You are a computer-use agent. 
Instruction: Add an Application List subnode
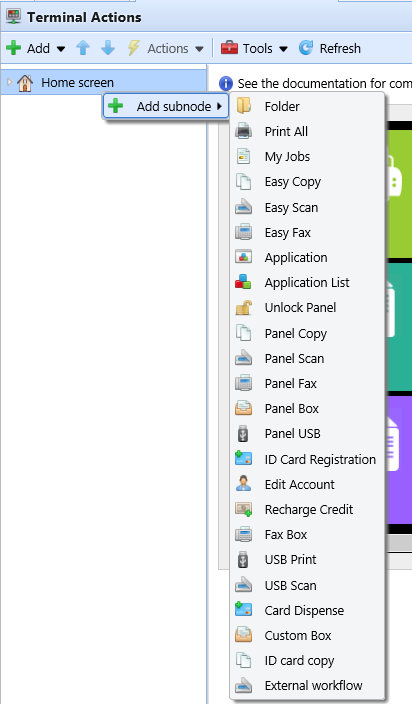(x=307, y=282)
